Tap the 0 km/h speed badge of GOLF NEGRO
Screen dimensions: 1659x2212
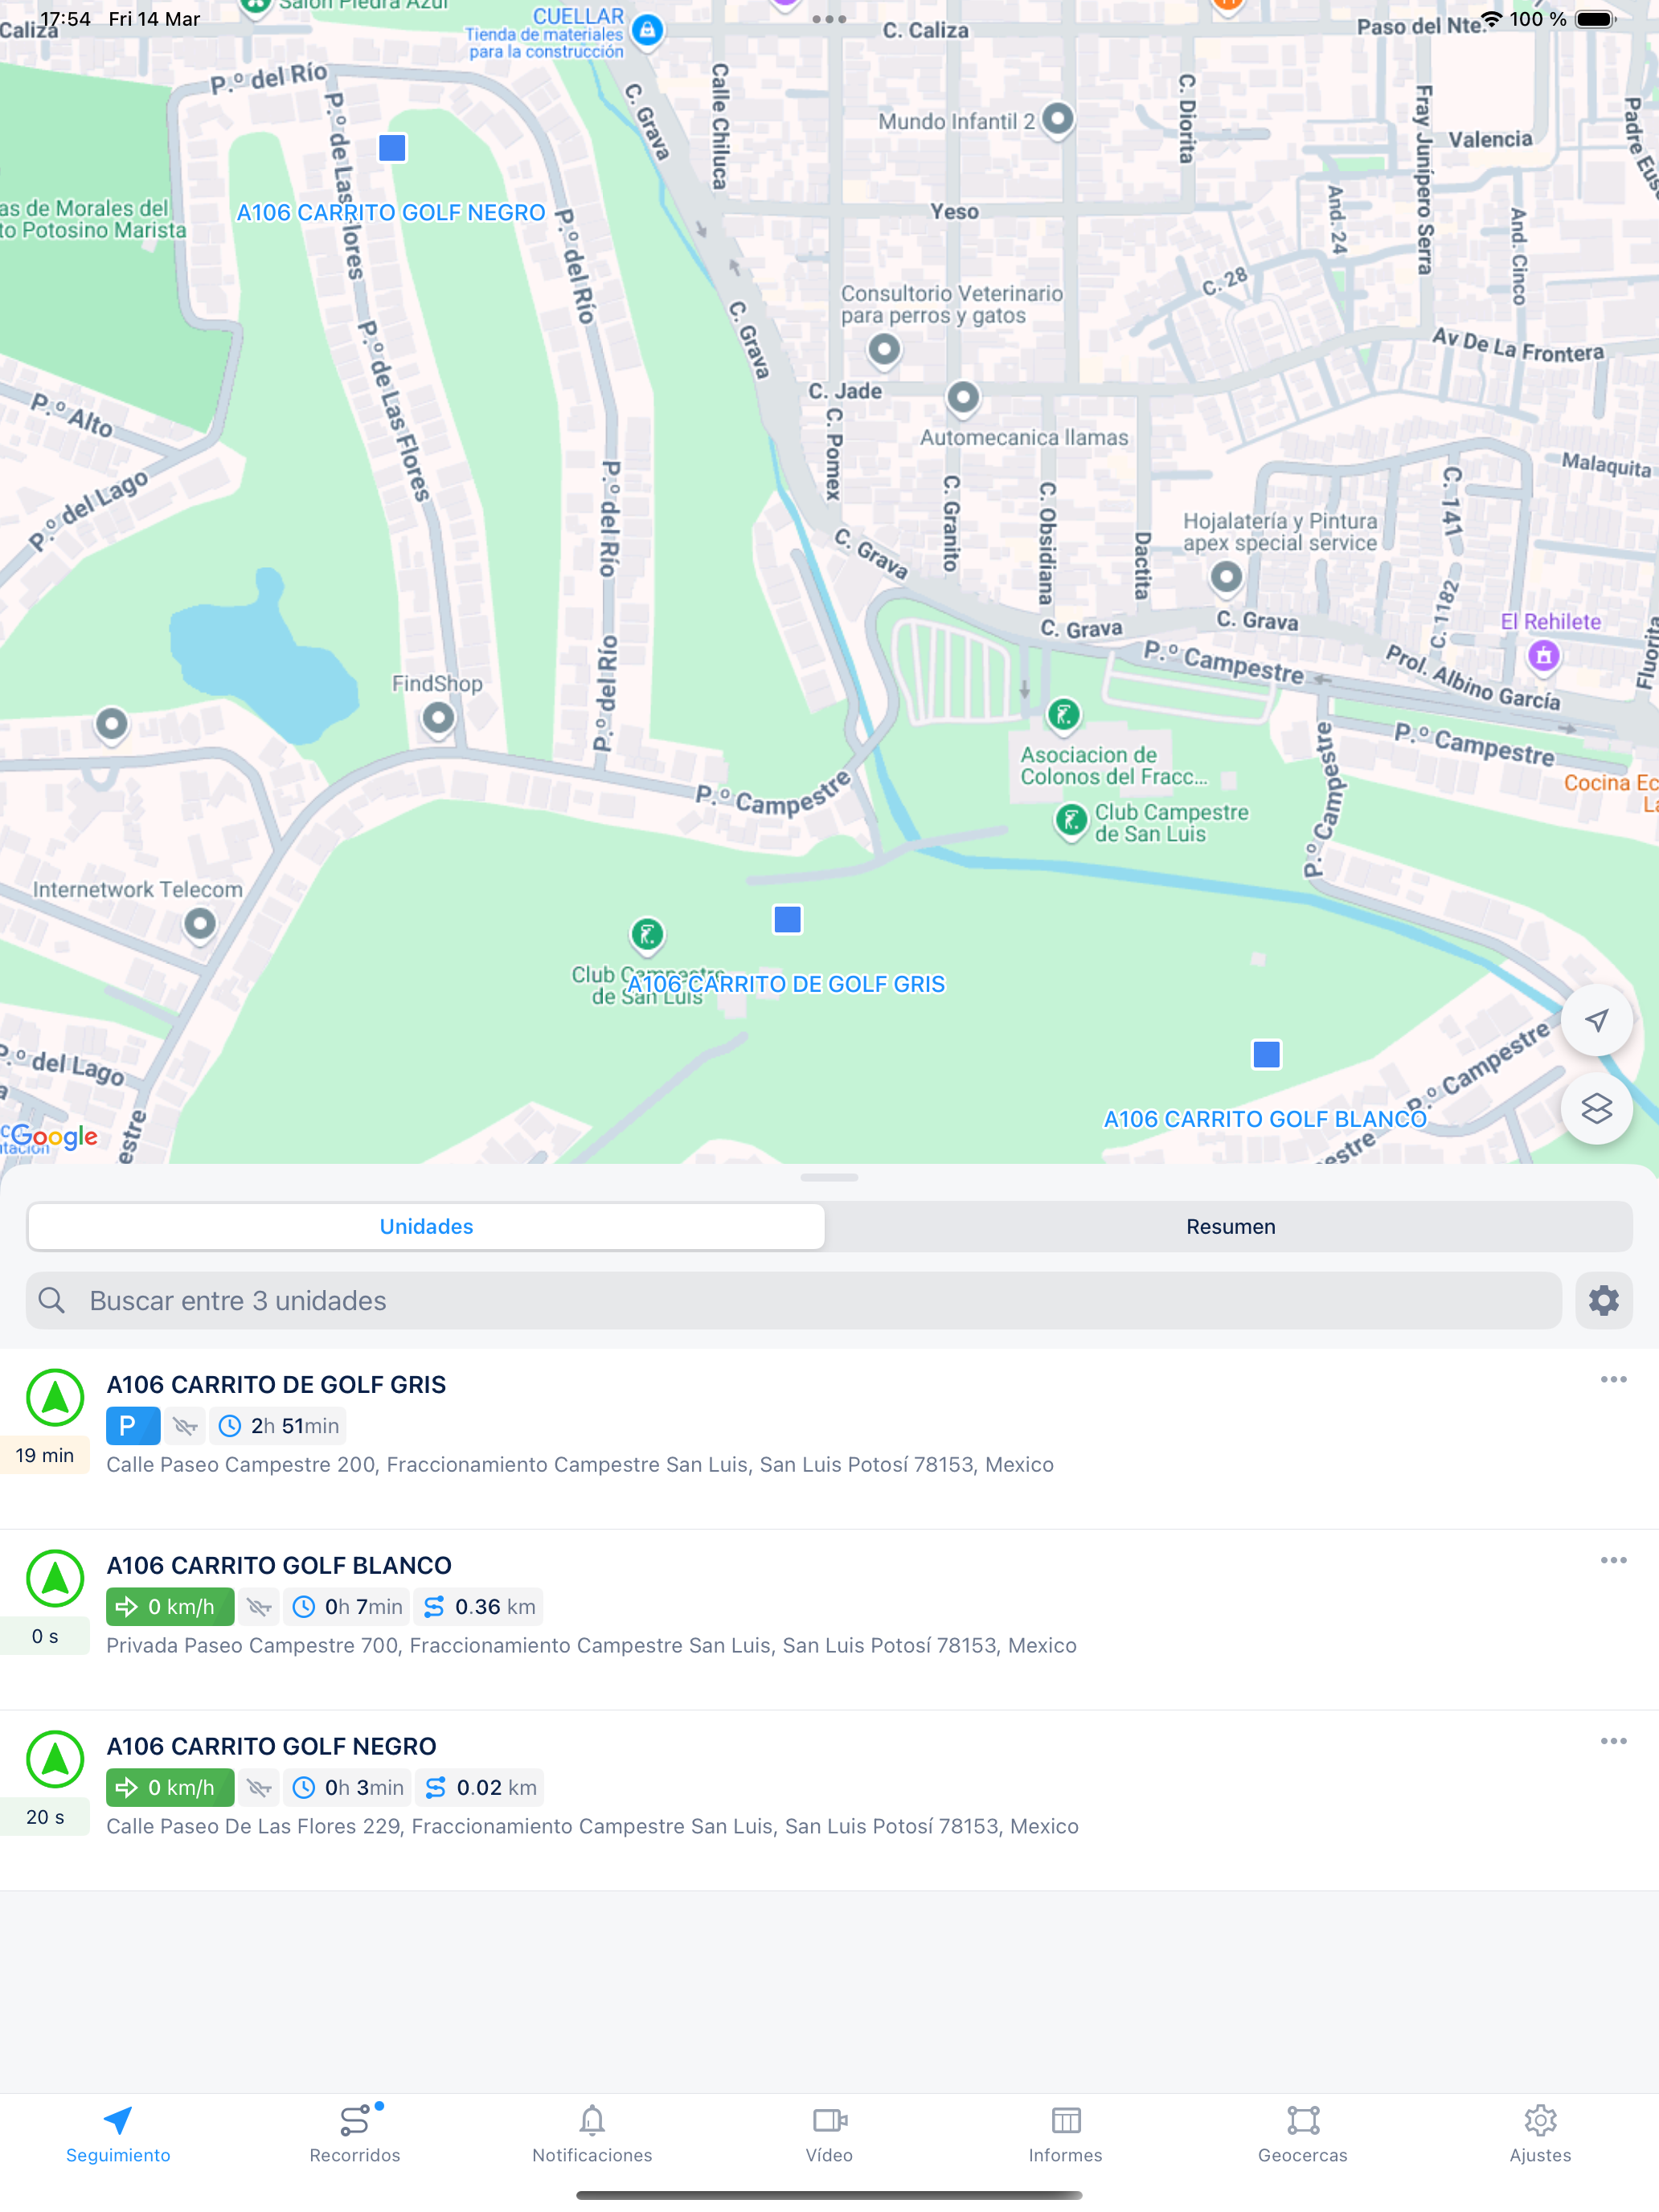coord(170,1788)
